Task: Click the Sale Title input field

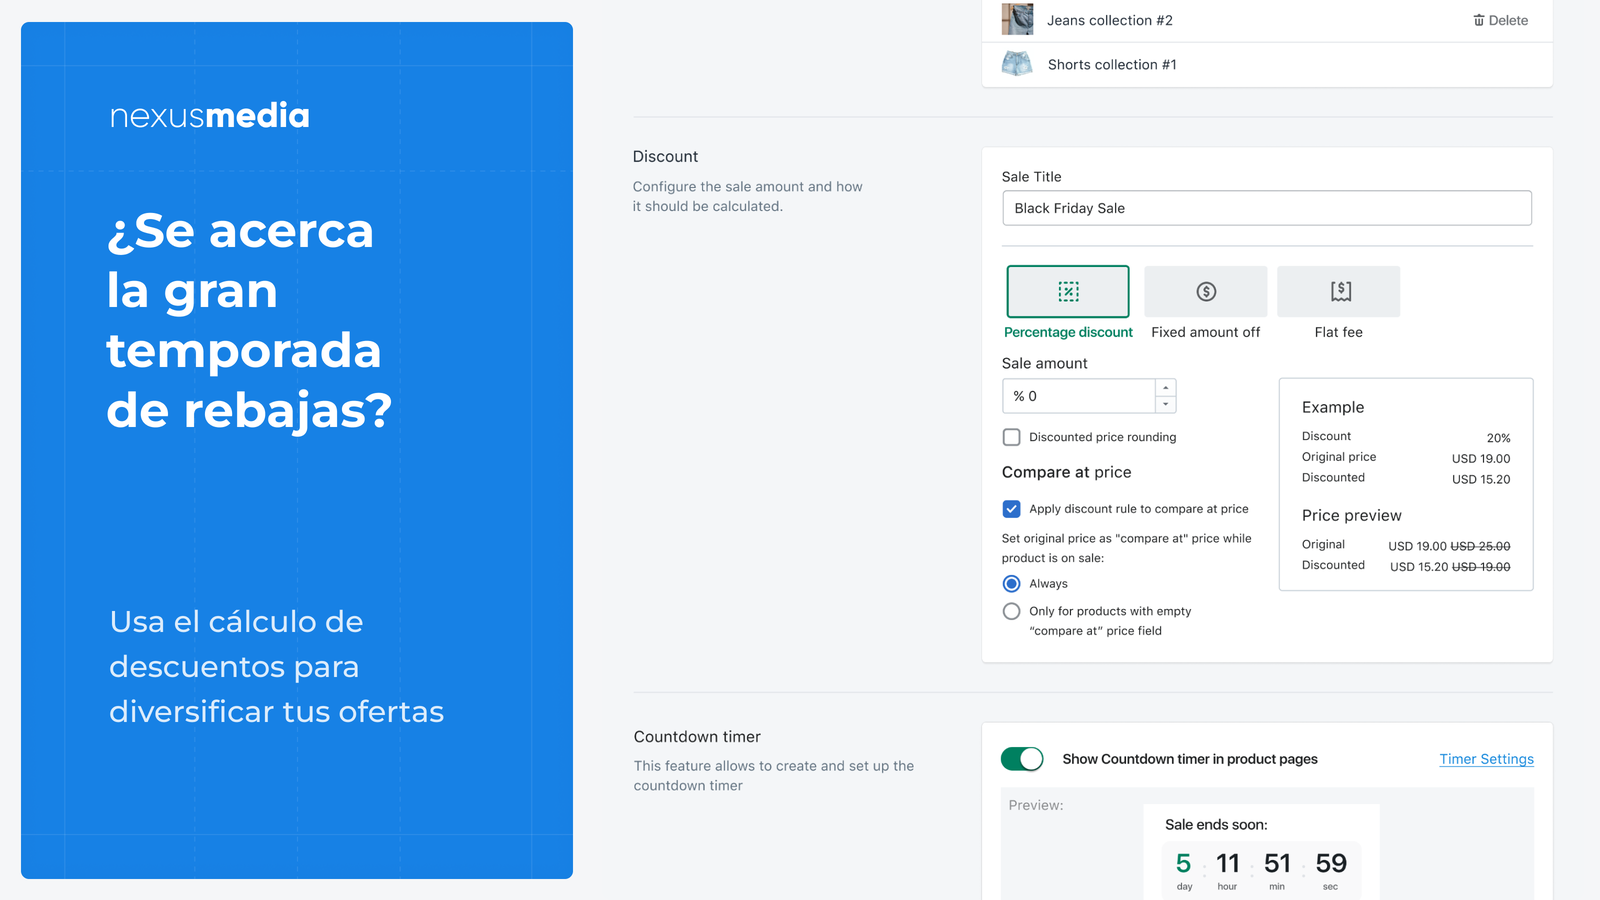Action: click(x=1267, y=208)
